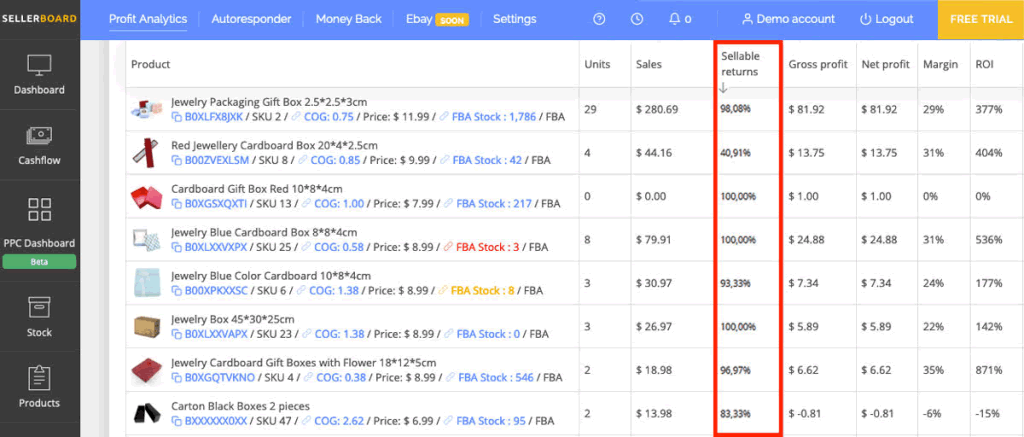The height and width of the screenshot is (437, 1024).
Task: Switch to Profit Analytics tab
Action: 148,19
